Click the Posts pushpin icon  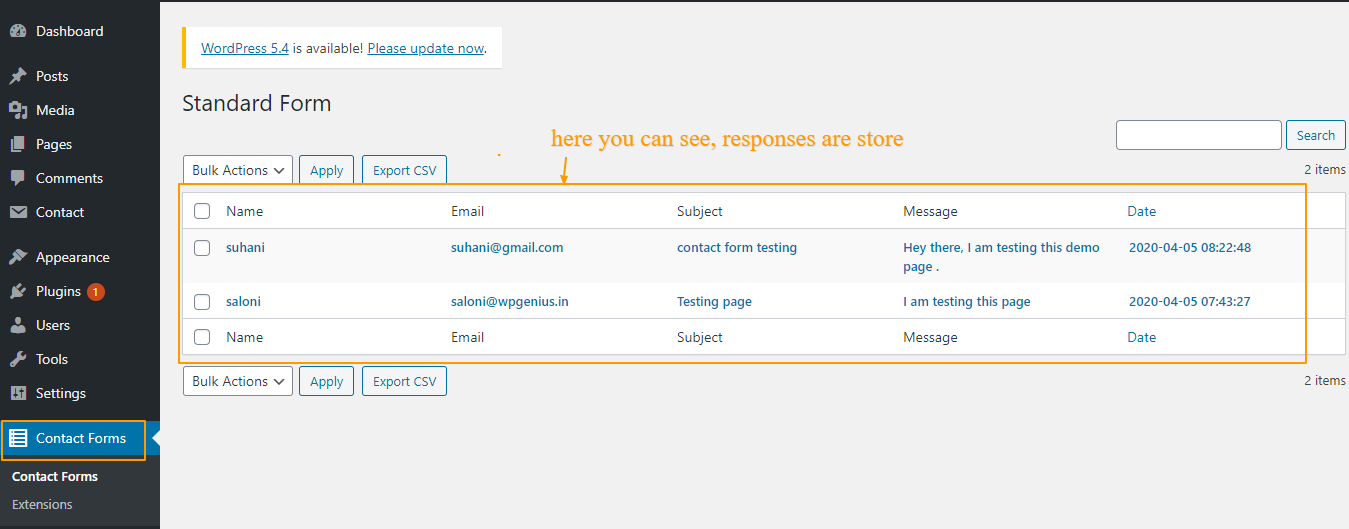click(17, 76)
